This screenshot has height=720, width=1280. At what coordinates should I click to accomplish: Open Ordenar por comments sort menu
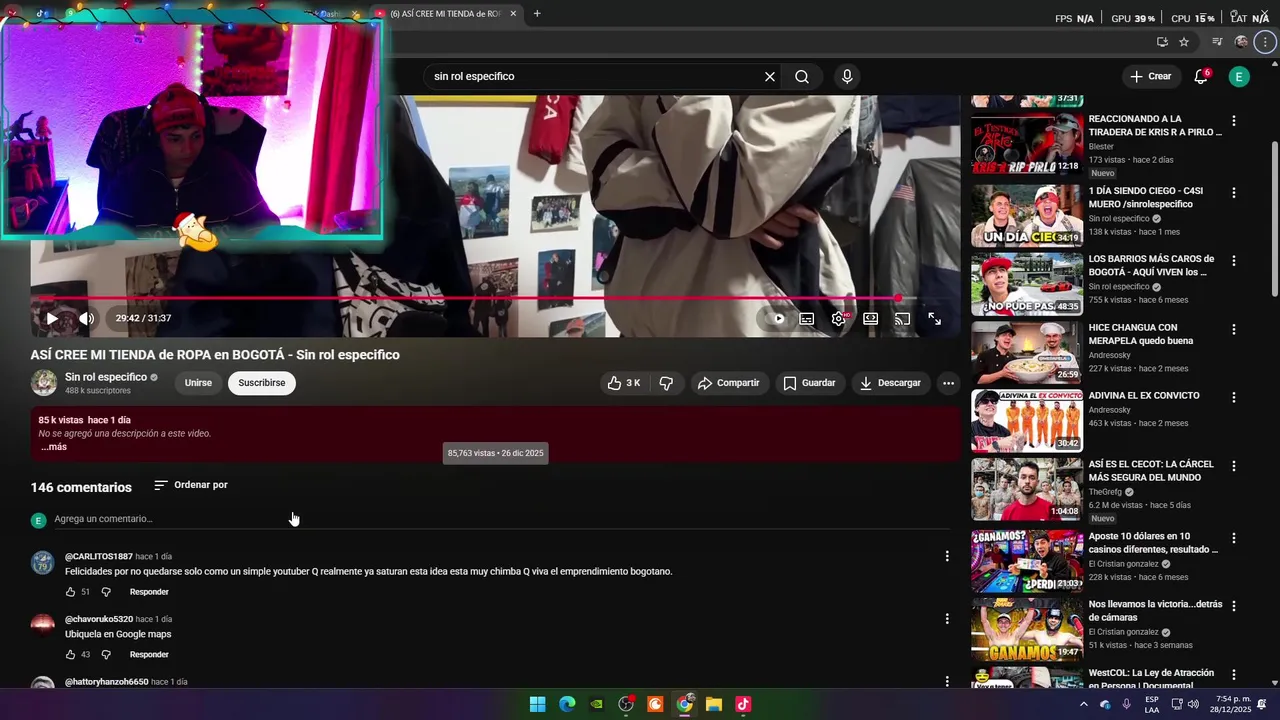[x=191, y=485]
